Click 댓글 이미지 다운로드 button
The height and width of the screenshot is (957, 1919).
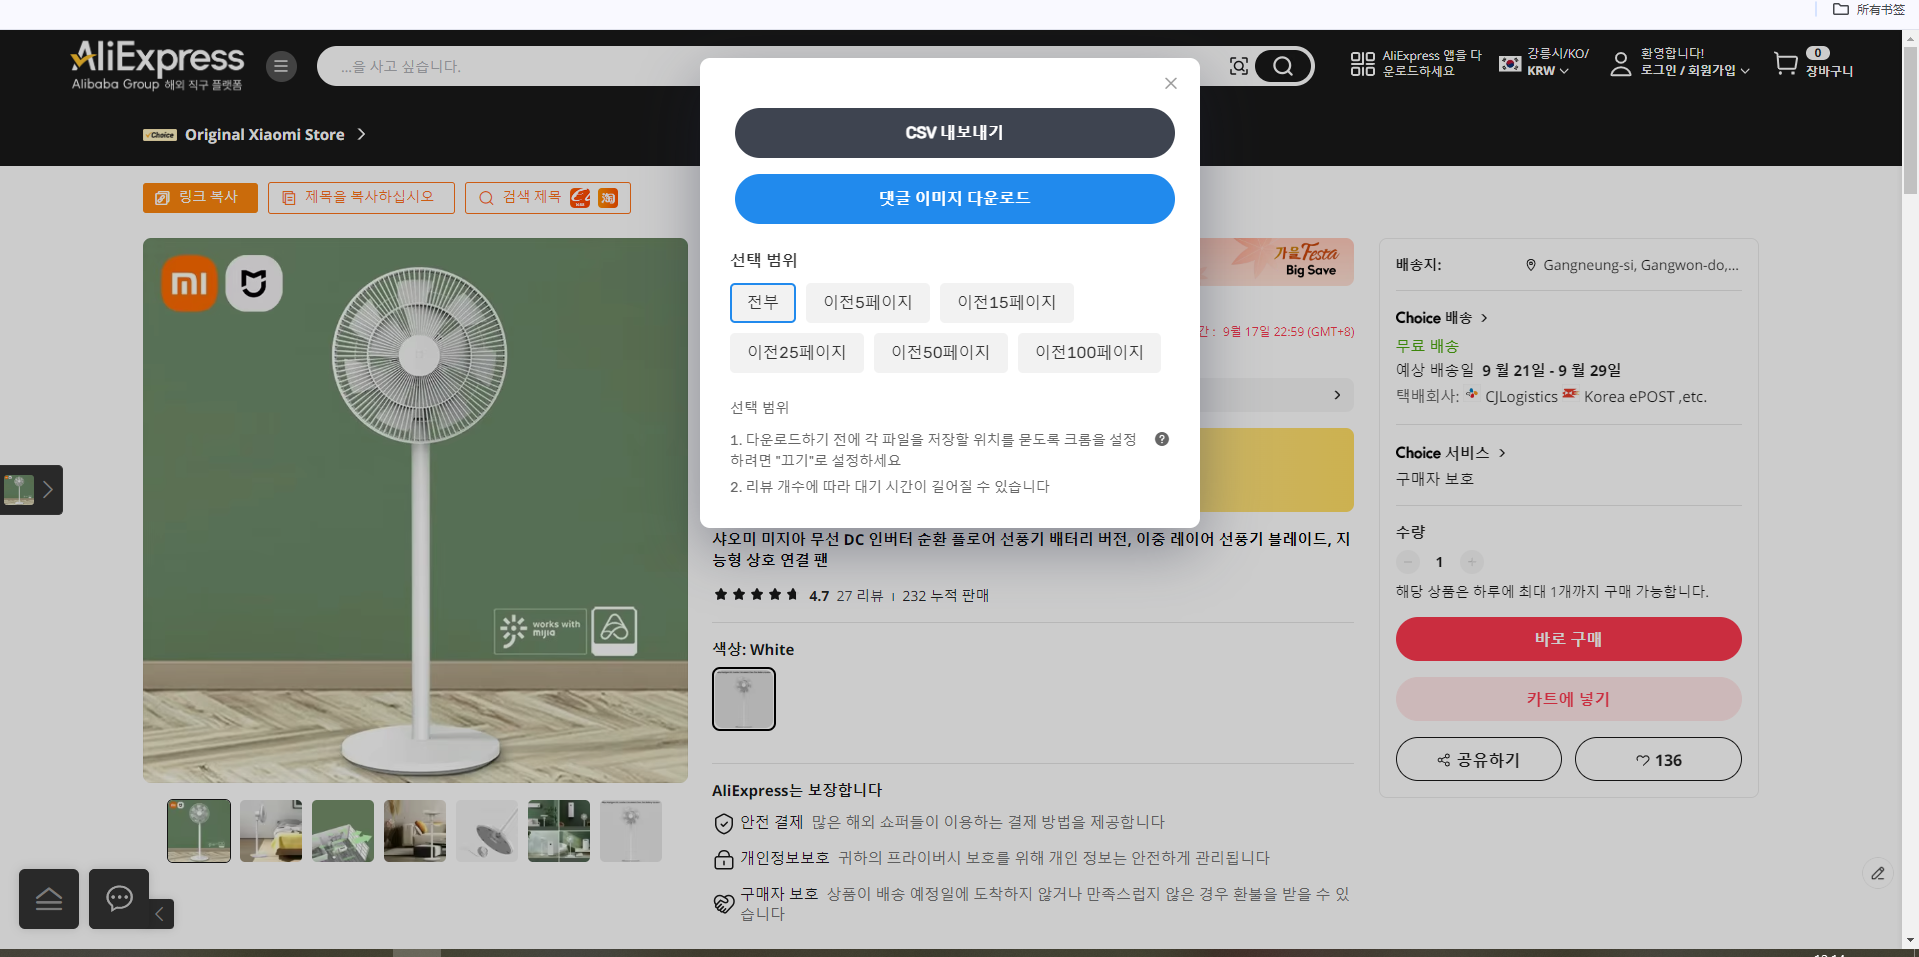[954, 199]
